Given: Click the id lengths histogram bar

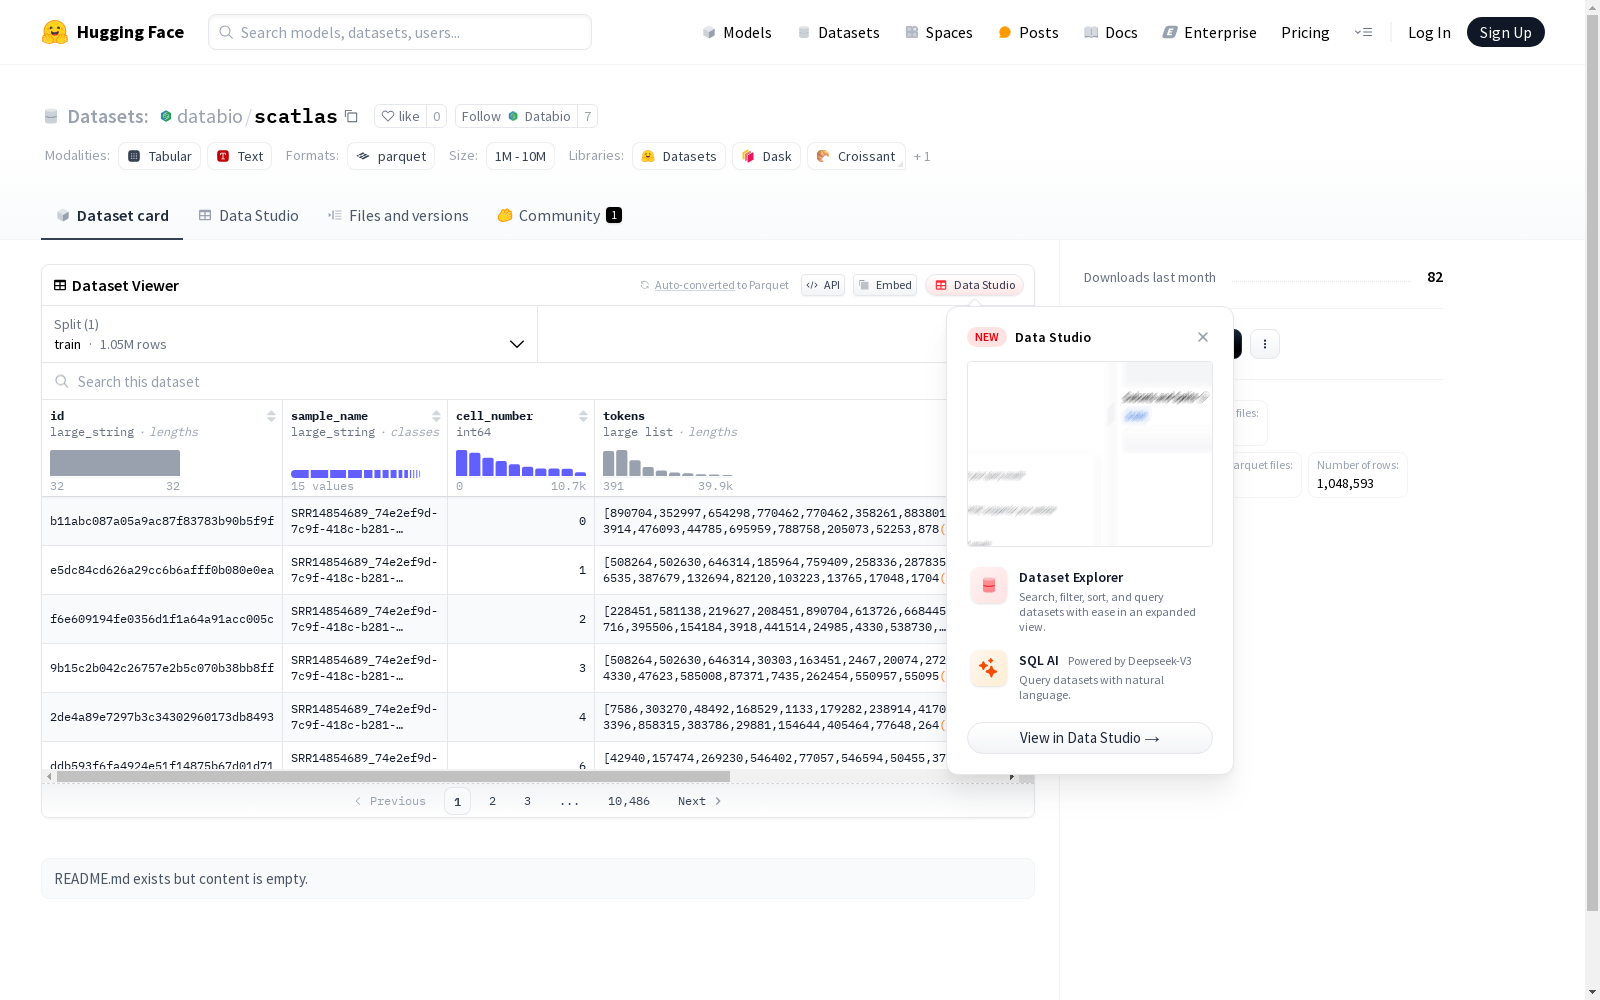Looking at the screenshot, I should (x=115, y=463).
